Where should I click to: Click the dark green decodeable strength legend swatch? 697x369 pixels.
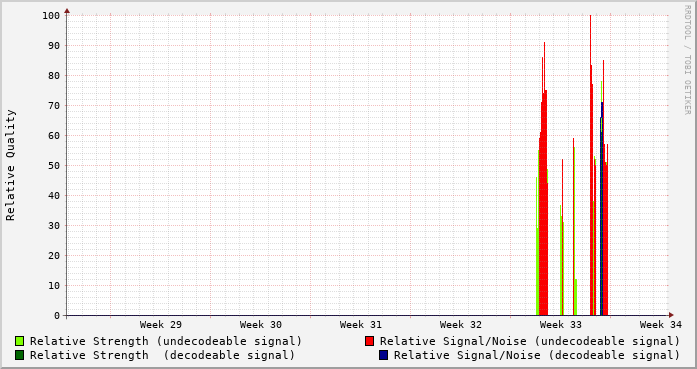pyautogui.click(x=20, y=355)
